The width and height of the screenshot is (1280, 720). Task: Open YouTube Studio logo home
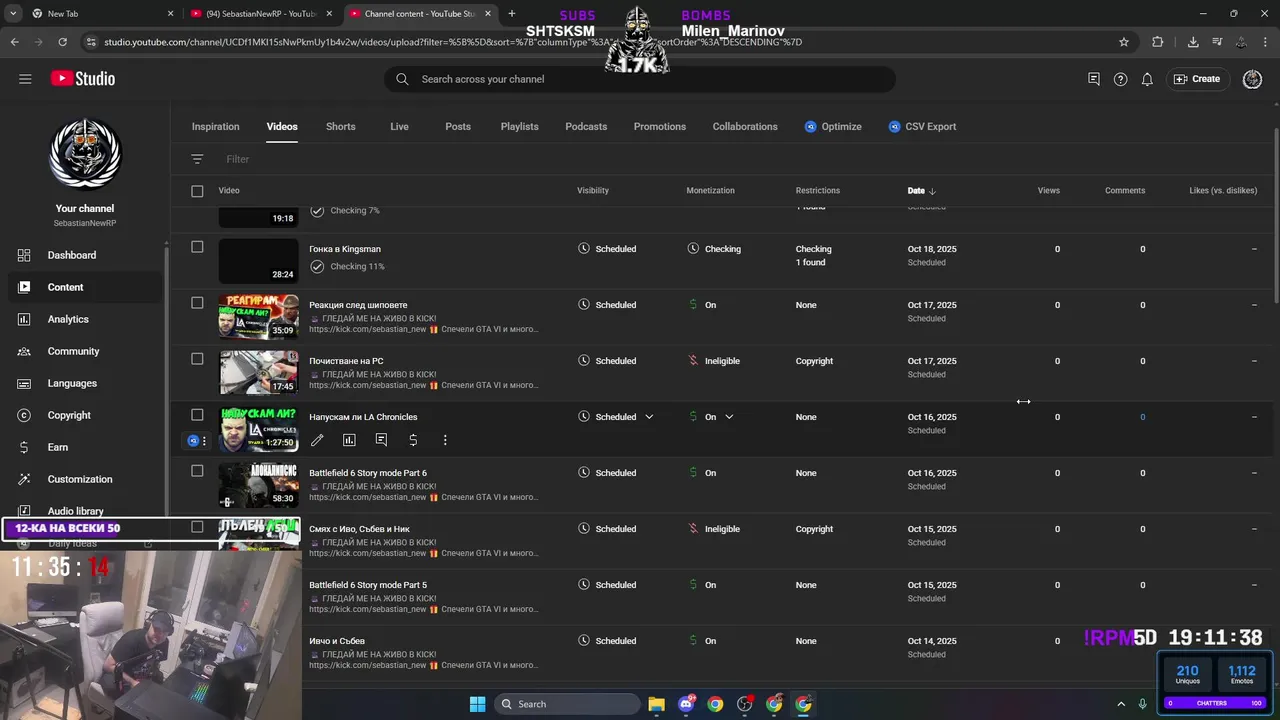pos(82,79)
